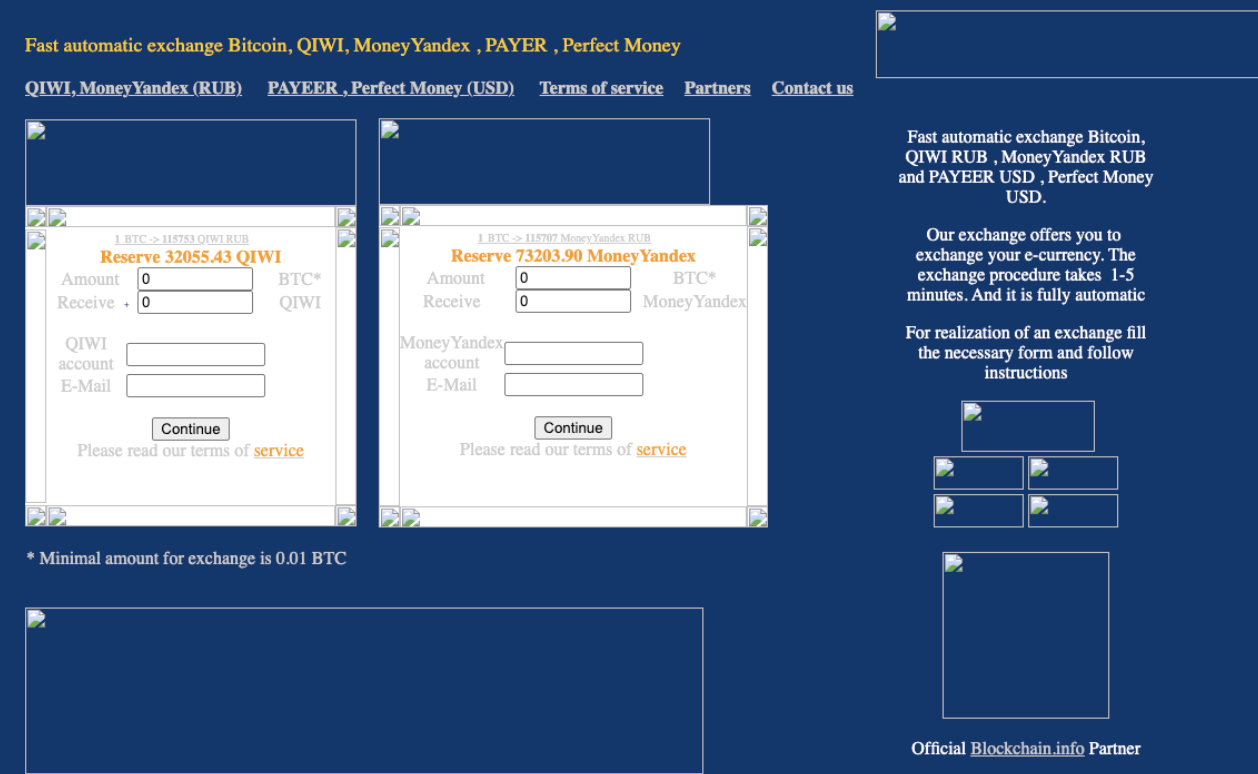Follow the Blockchain.info partner link
The image size is (1258, 774).
(x=1026, y=748)
